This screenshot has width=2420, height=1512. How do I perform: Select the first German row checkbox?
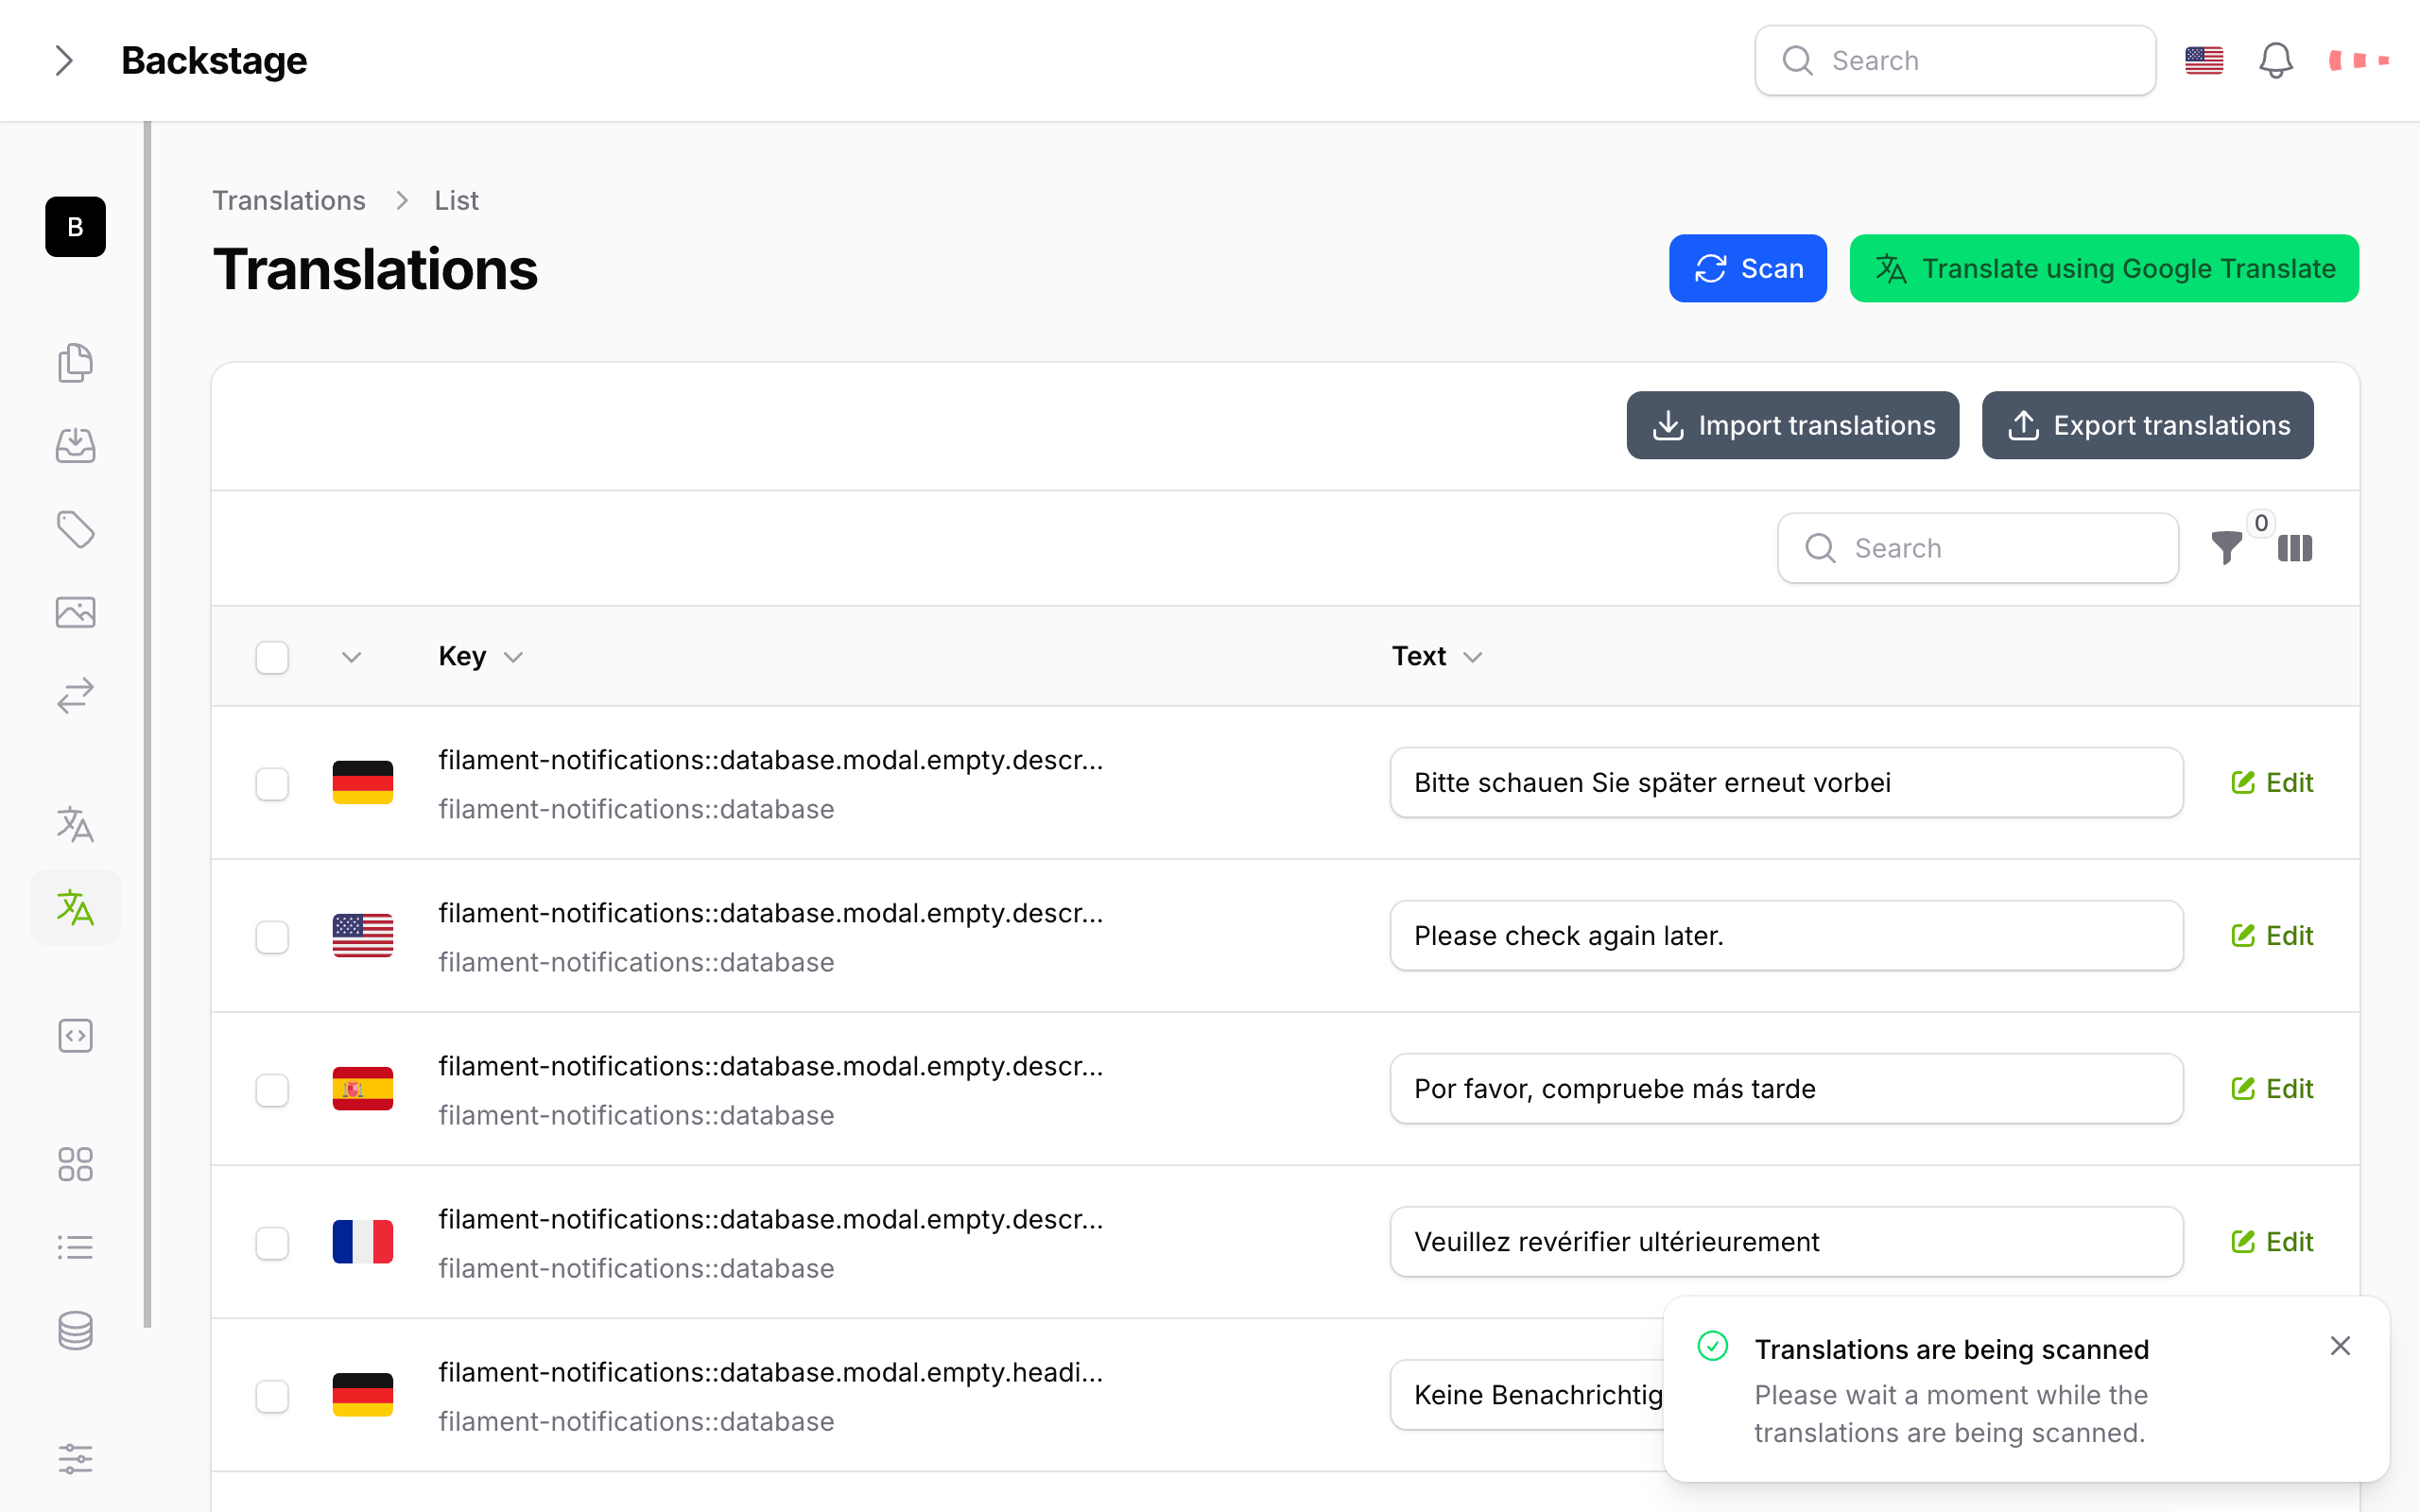[x=272, y=783]
